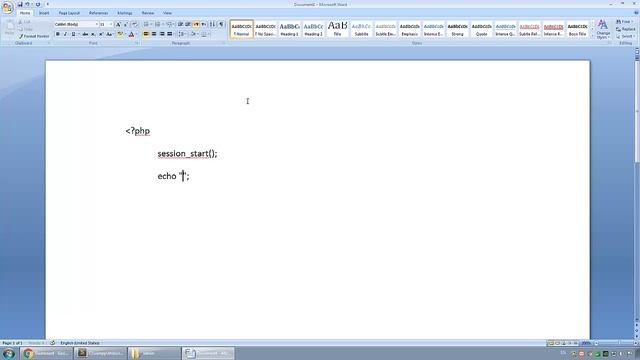Apply the Subtitle style
This screenshot has height=360, width=640.
[362, 29]
